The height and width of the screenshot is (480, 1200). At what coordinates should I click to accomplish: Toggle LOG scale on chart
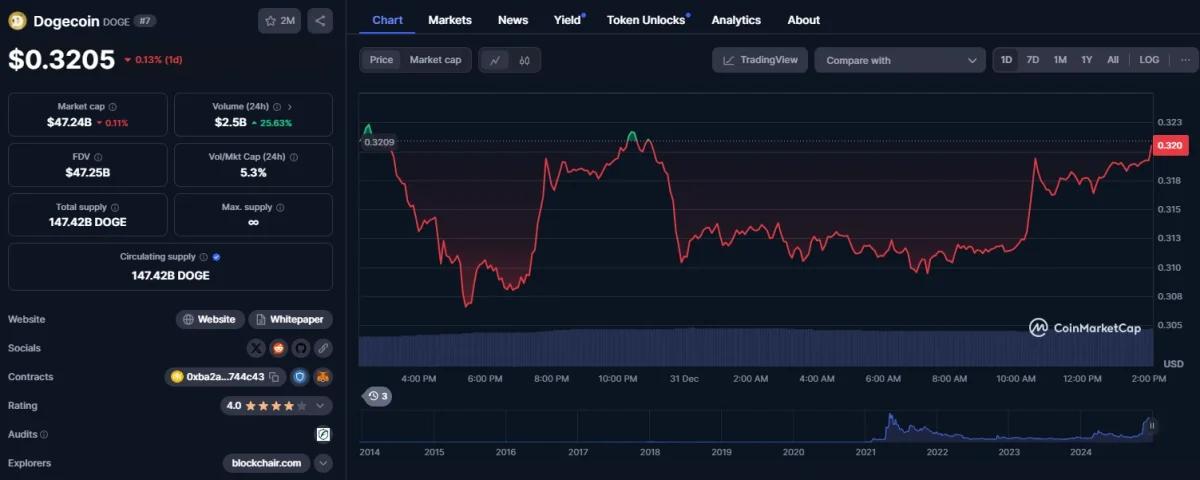coord(1149,60)
